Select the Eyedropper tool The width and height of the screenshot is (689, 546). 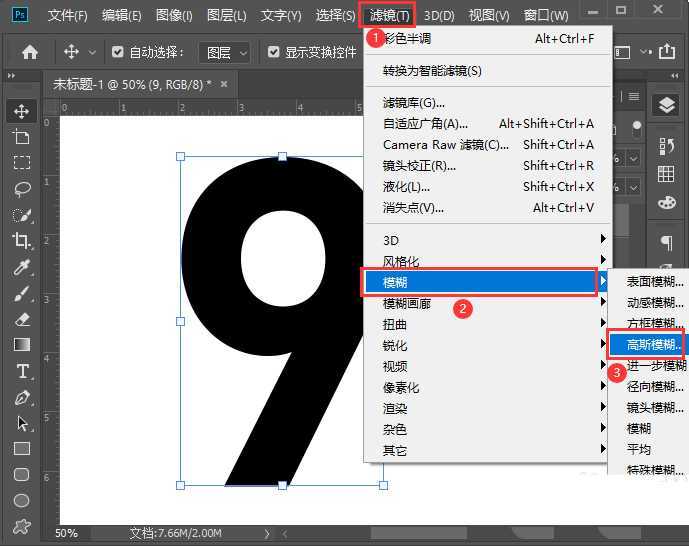(x=21, y=267)
